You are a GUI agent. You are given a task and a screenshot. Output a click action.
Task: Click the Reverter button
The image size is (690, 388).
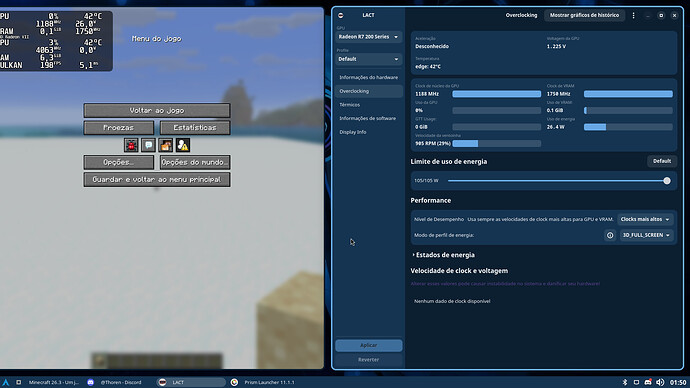(368, 359)
